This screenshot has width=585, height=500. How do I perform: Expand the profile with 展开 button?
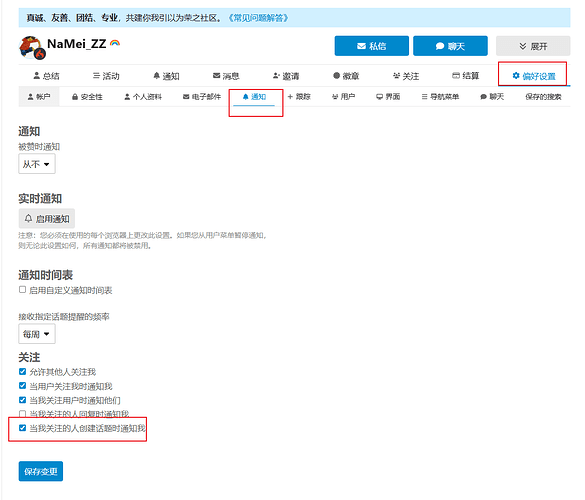(x=533, y=46)
